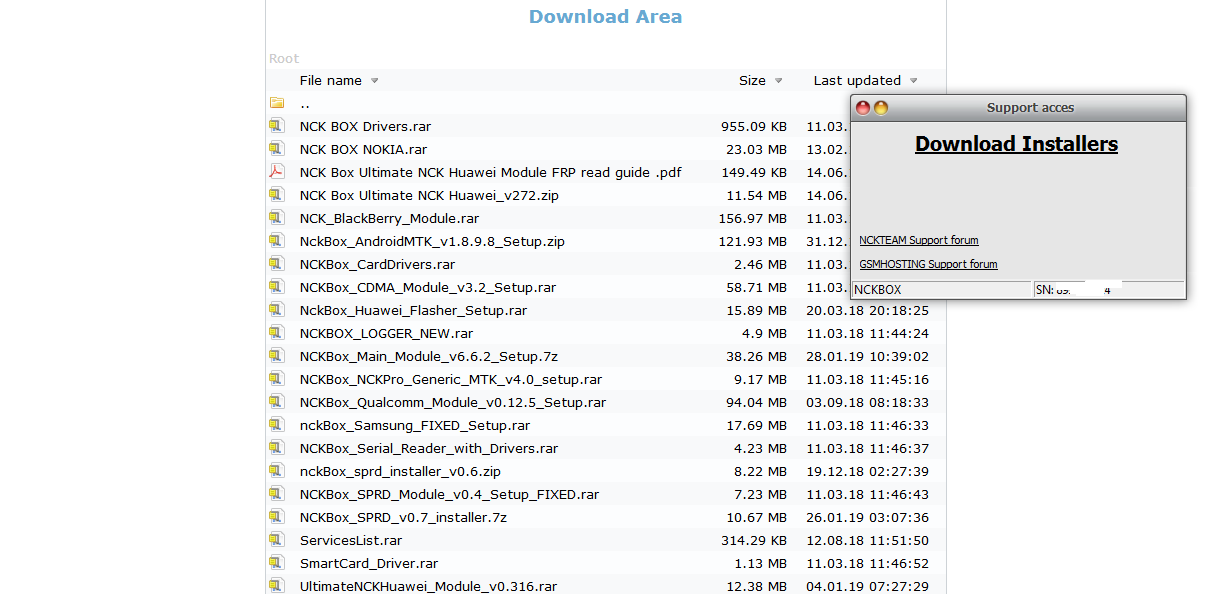Download NckBox_AndroidMTK_v1.8.9.8_Setup.zip
The height and width of the screenshot is (594, 1205).
432,242
